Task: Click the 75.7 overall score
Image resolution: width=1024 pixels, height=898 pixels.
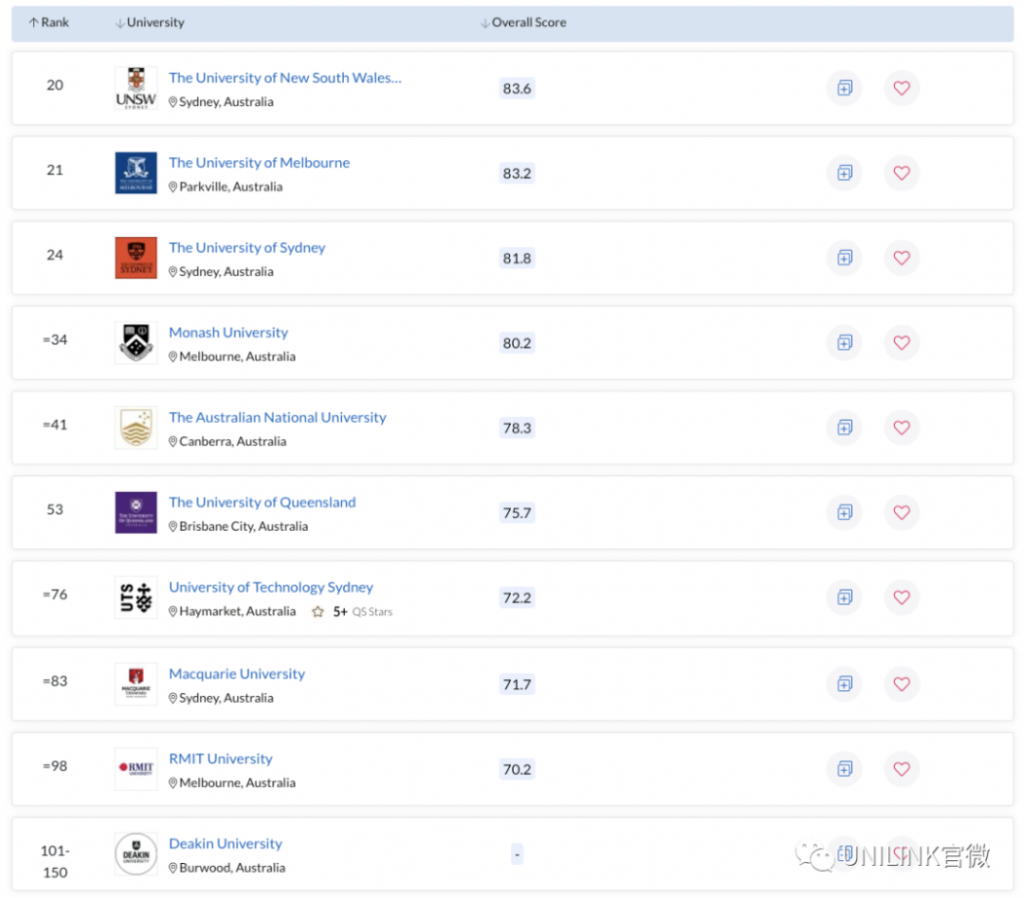Action: click(517, 513)
